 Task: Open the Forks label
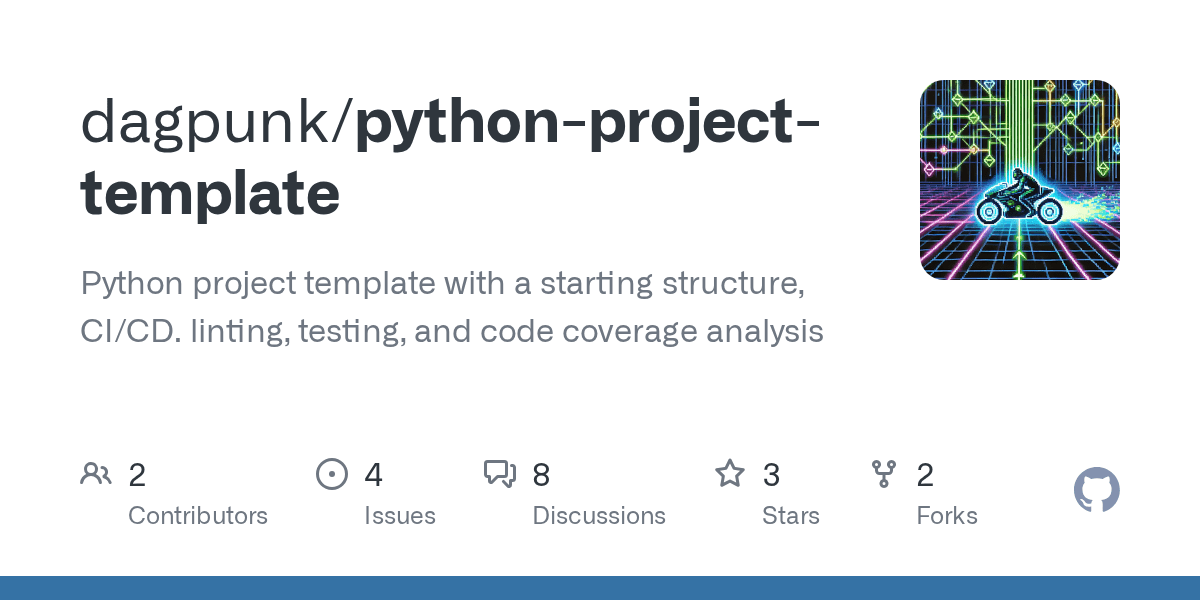[x=946, y=516]
